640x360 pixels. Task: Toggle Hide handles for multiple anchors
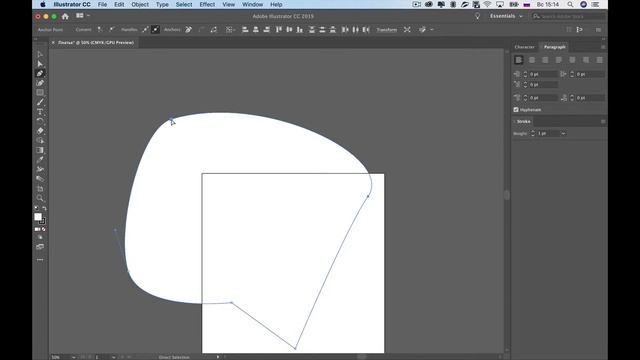(x=156, y=29)
